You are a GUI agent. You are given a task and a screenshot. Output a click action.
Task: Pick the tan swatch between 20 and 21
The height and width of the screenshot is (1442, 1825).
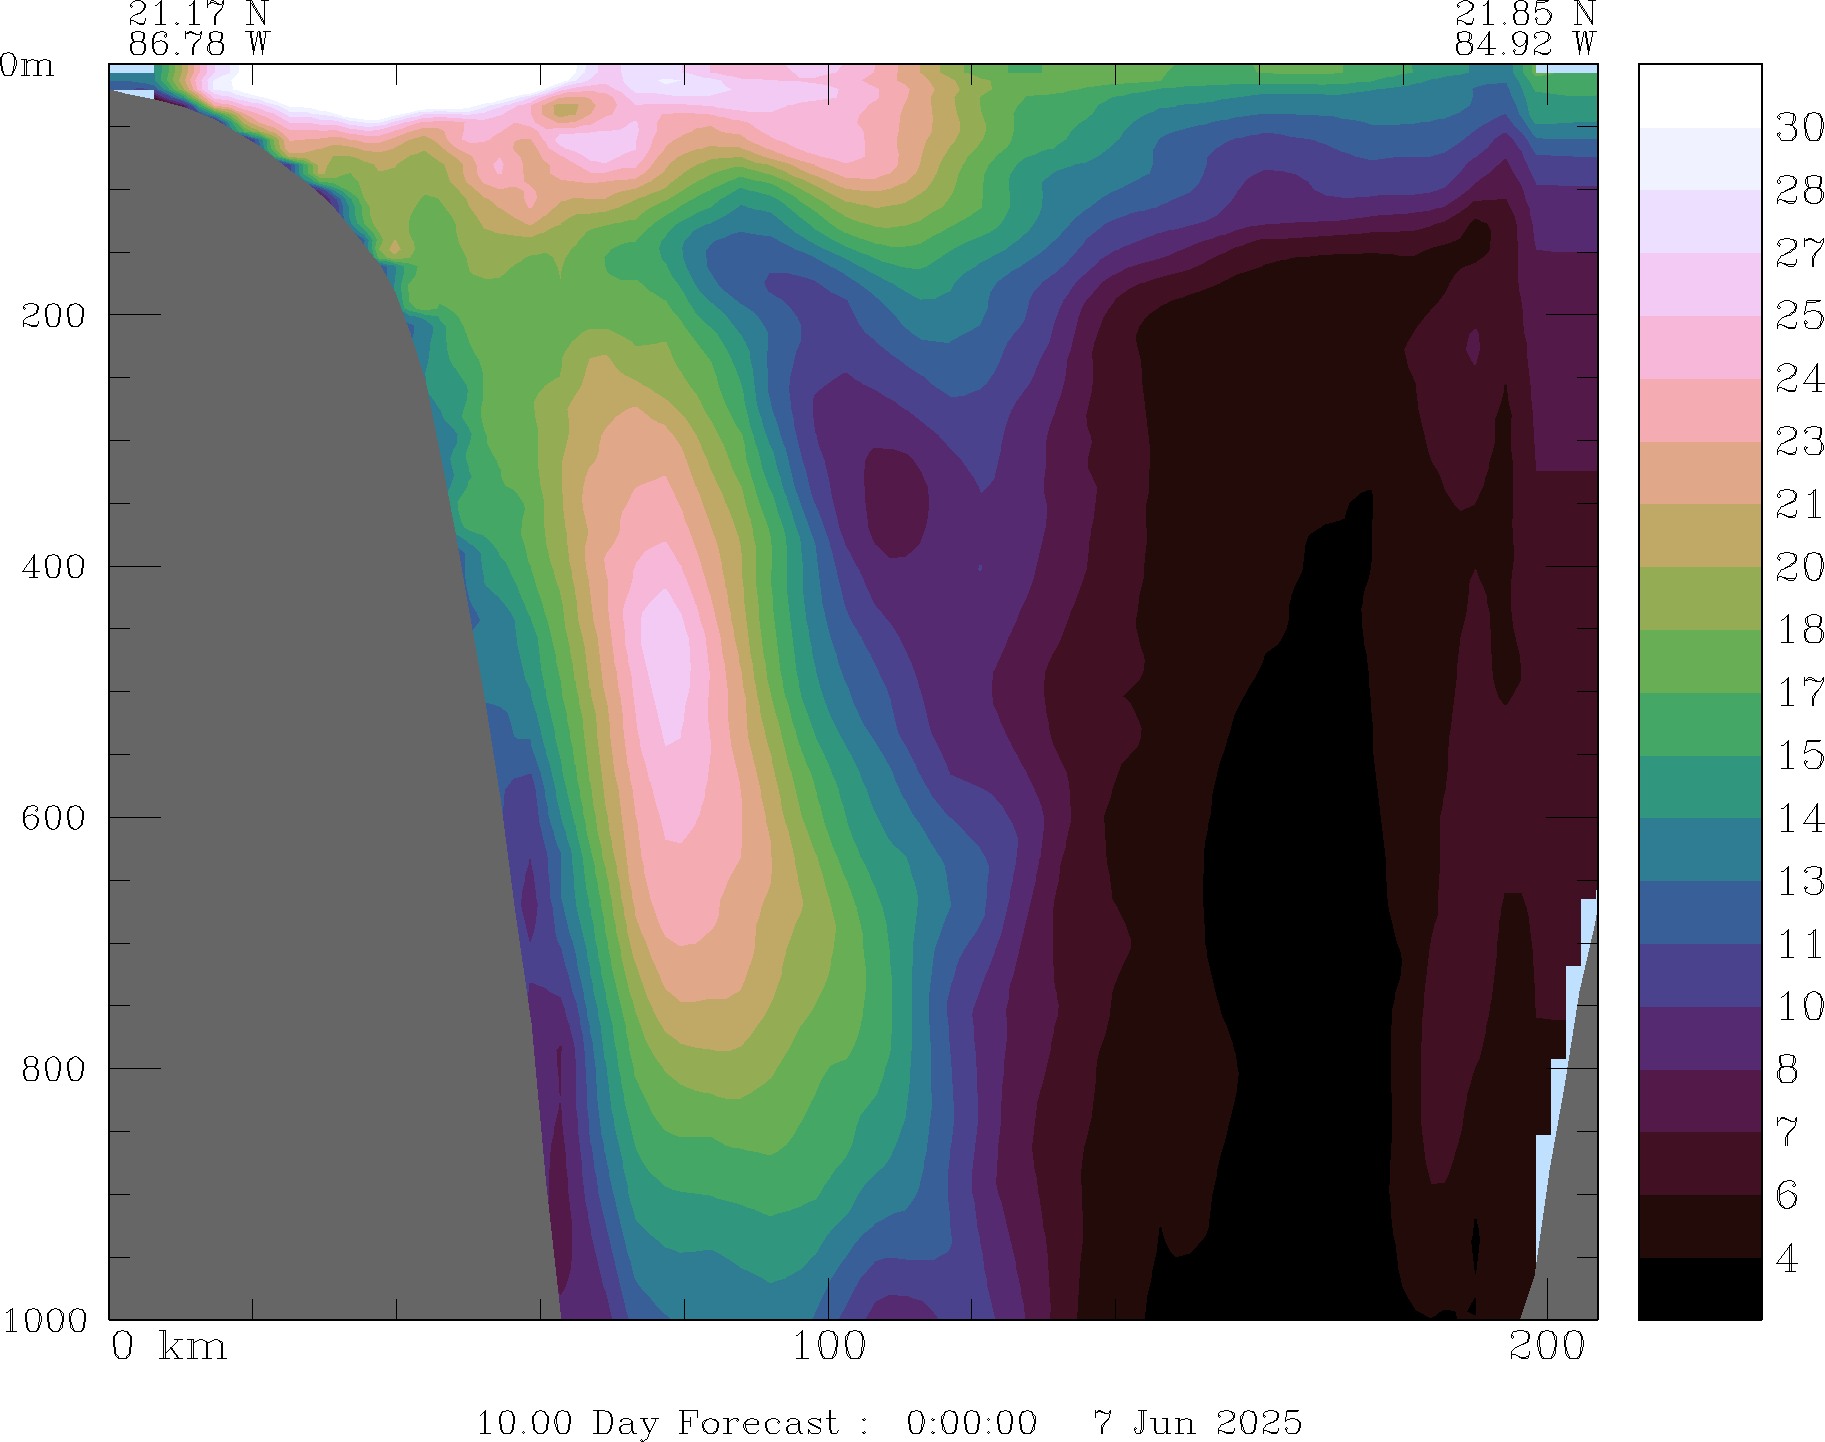click(1699, 535)
